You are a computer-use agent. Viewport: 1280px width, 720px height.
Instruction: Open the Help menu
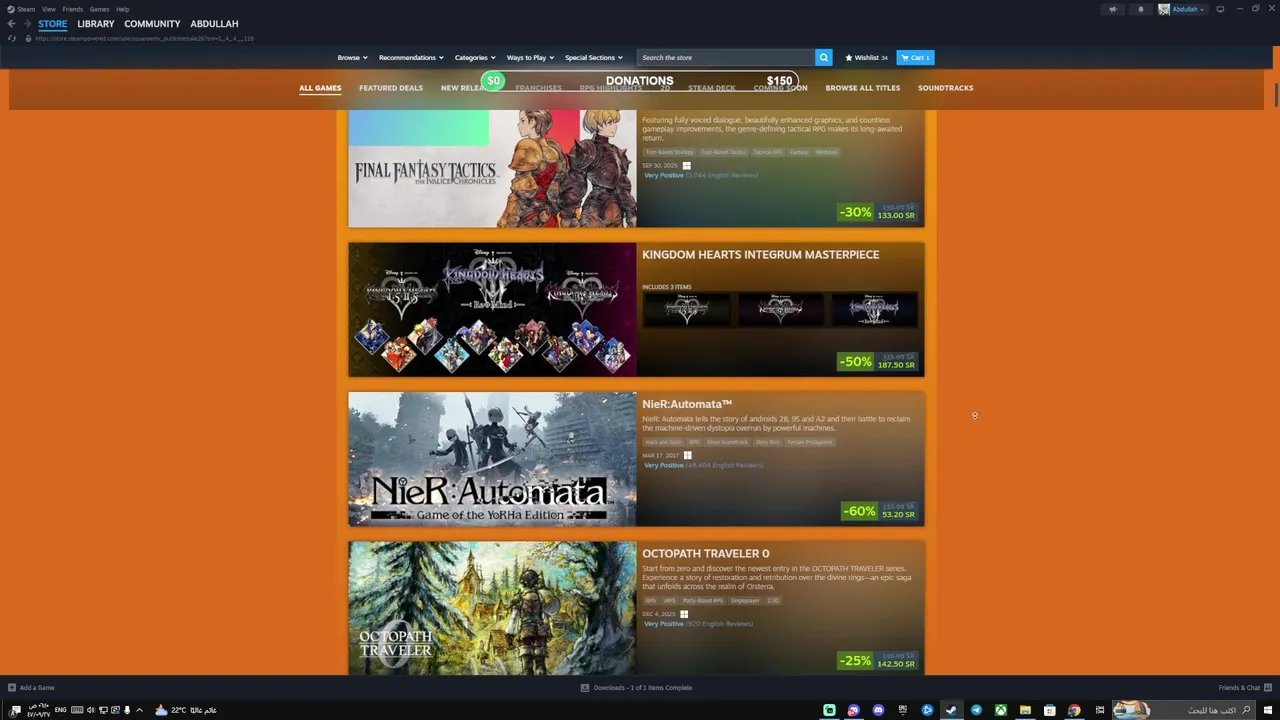click(x=122, y=9)
